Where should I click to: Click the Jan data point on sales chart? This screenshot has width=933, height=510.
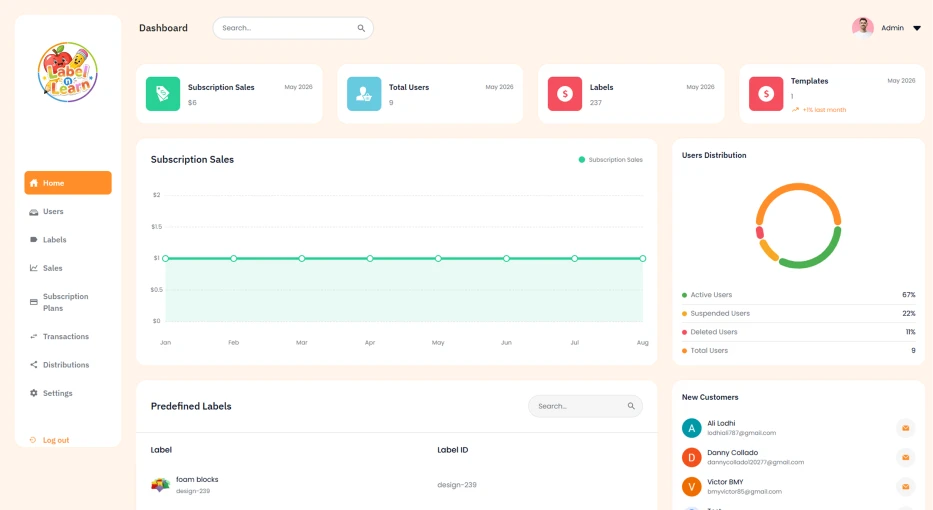[165, 258]
